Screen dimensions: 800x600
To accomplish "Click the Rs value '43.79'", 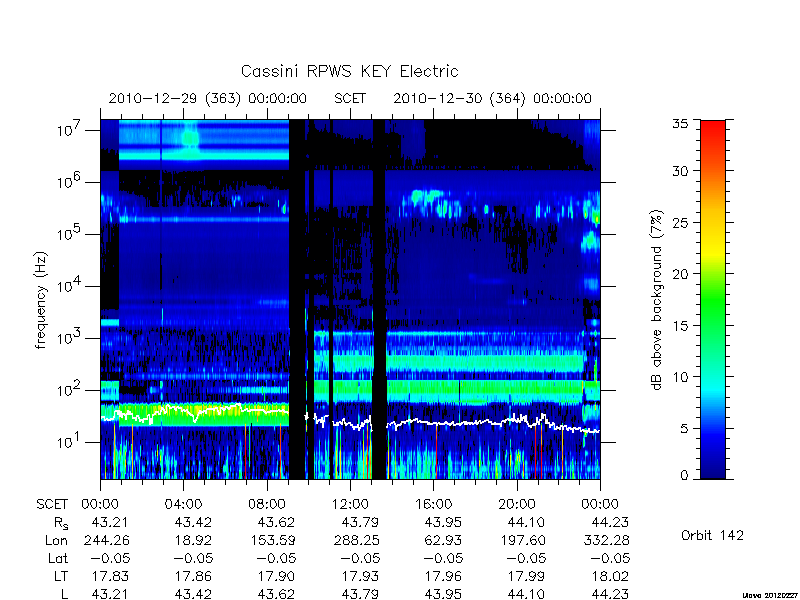I will [360, 522].
